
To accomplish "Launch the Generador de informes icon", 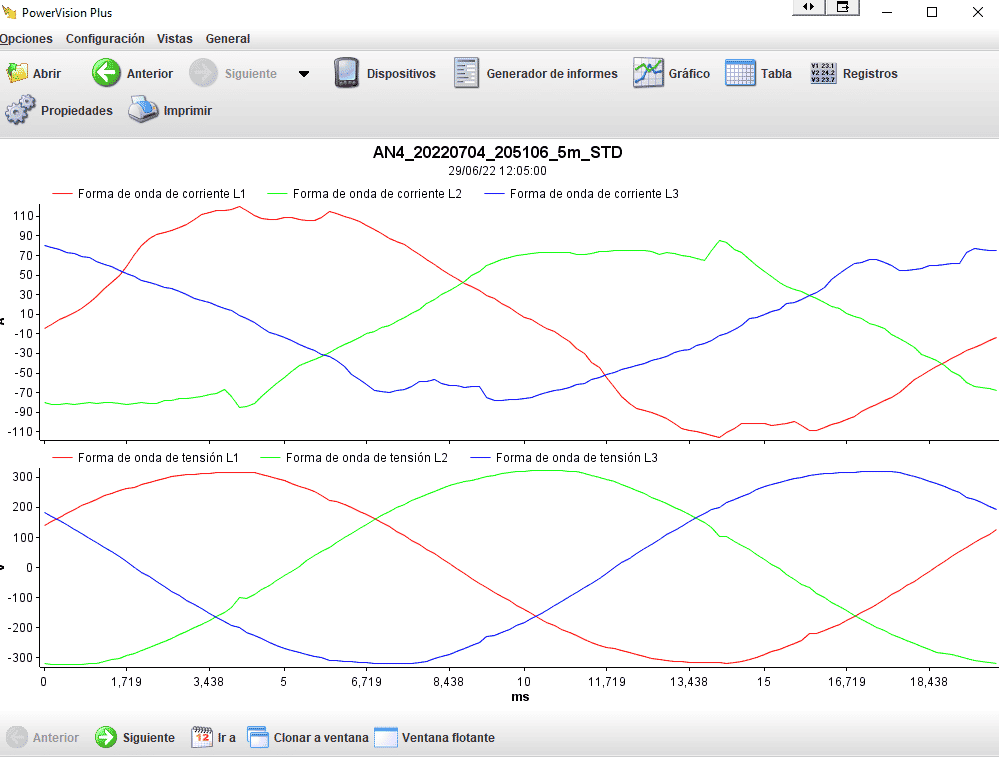I will pos(467,73).
